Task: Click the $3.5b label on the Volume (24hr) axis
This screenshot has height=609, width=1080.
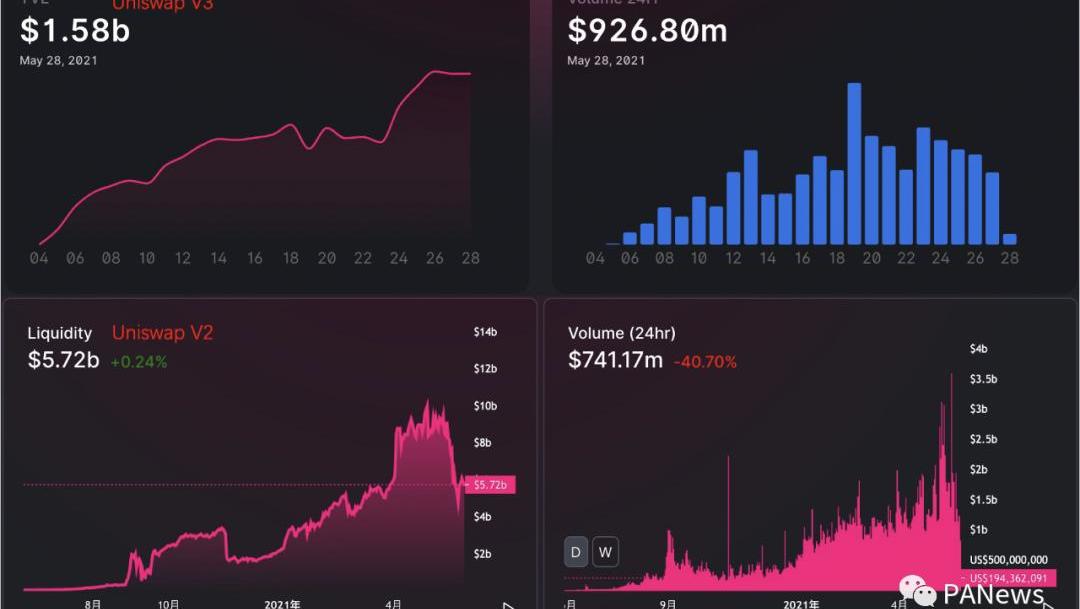Action: [984, 379]
